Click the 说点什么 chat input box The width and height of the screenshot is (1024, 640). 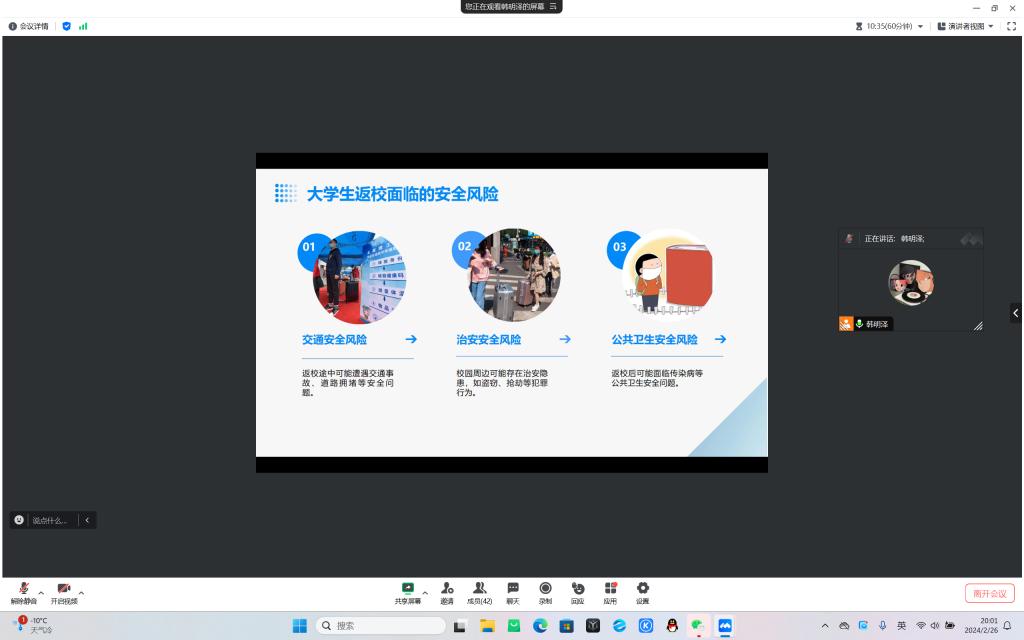pos(48,520)
